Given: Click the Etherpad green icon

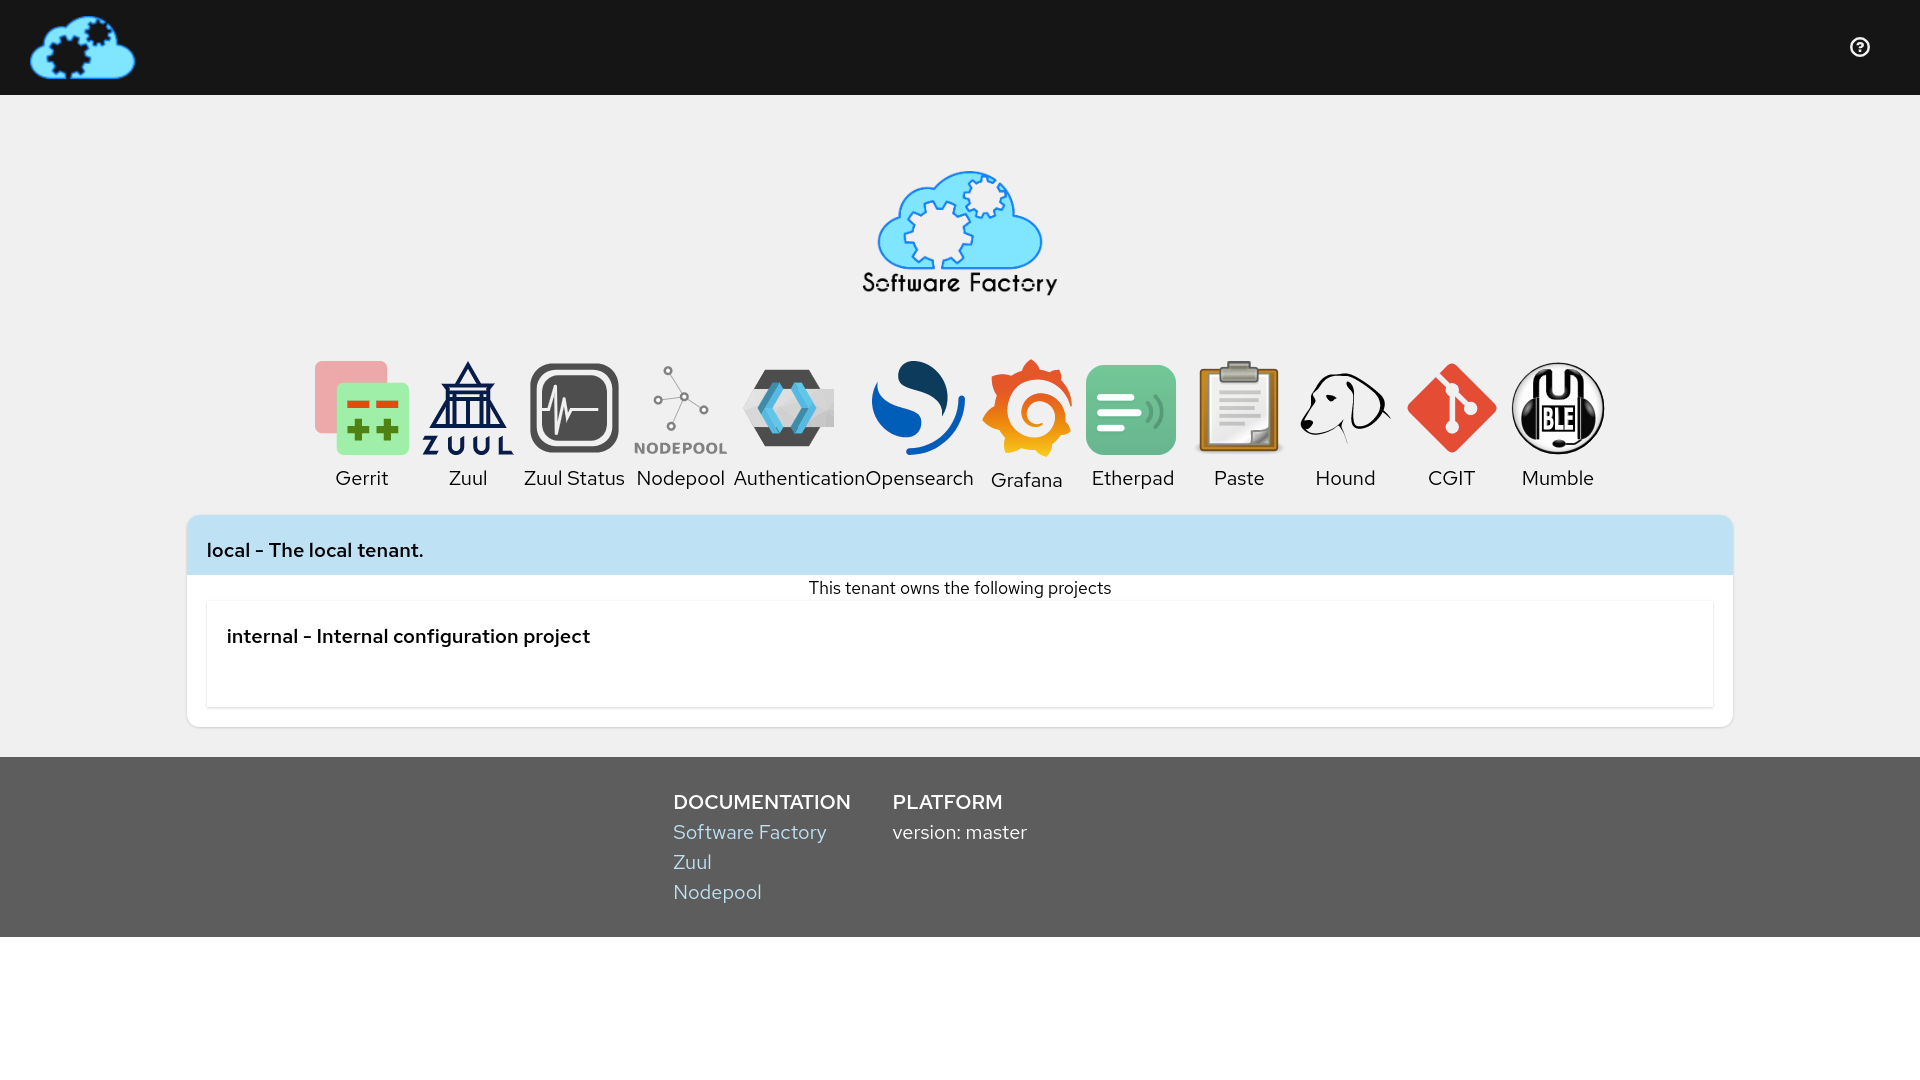Looking at the screenshot, I should pos(1131,410).
